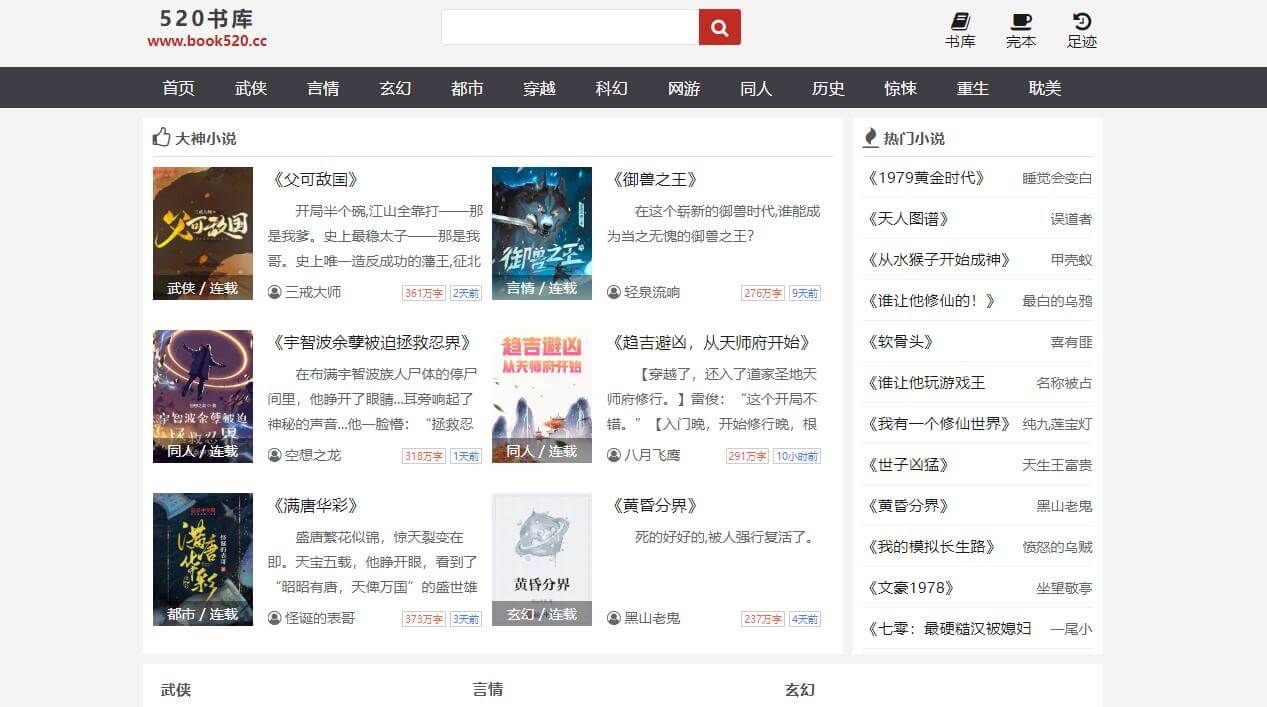Open the 《趋吉避凶，从天师府开始》 title link
The height and width of the screenshot is (707, 1267).
710,343
